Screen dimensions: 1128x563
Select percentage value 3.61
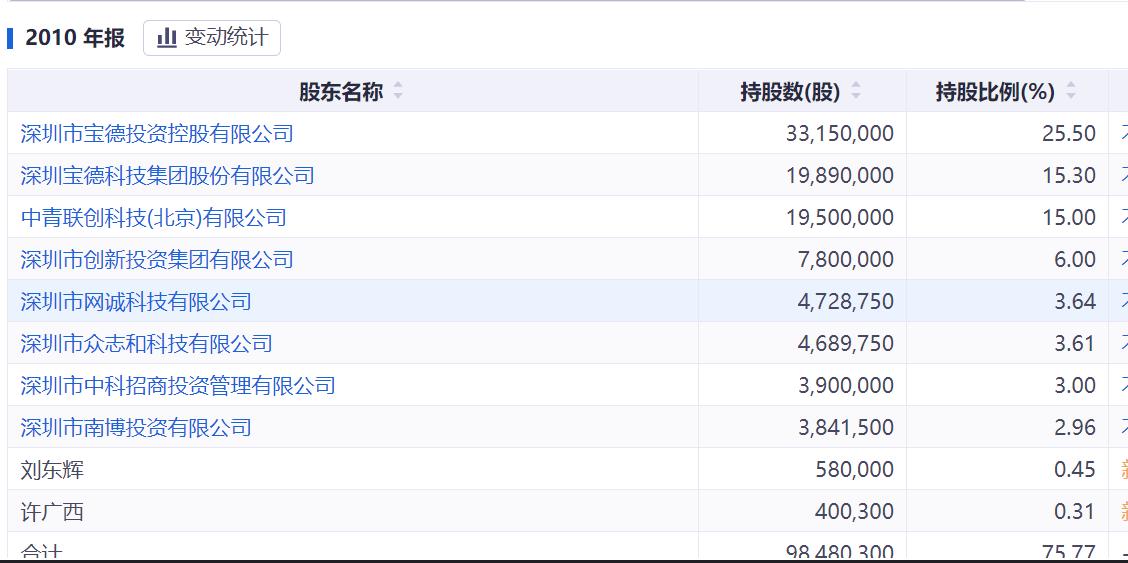pos(1075,343)
